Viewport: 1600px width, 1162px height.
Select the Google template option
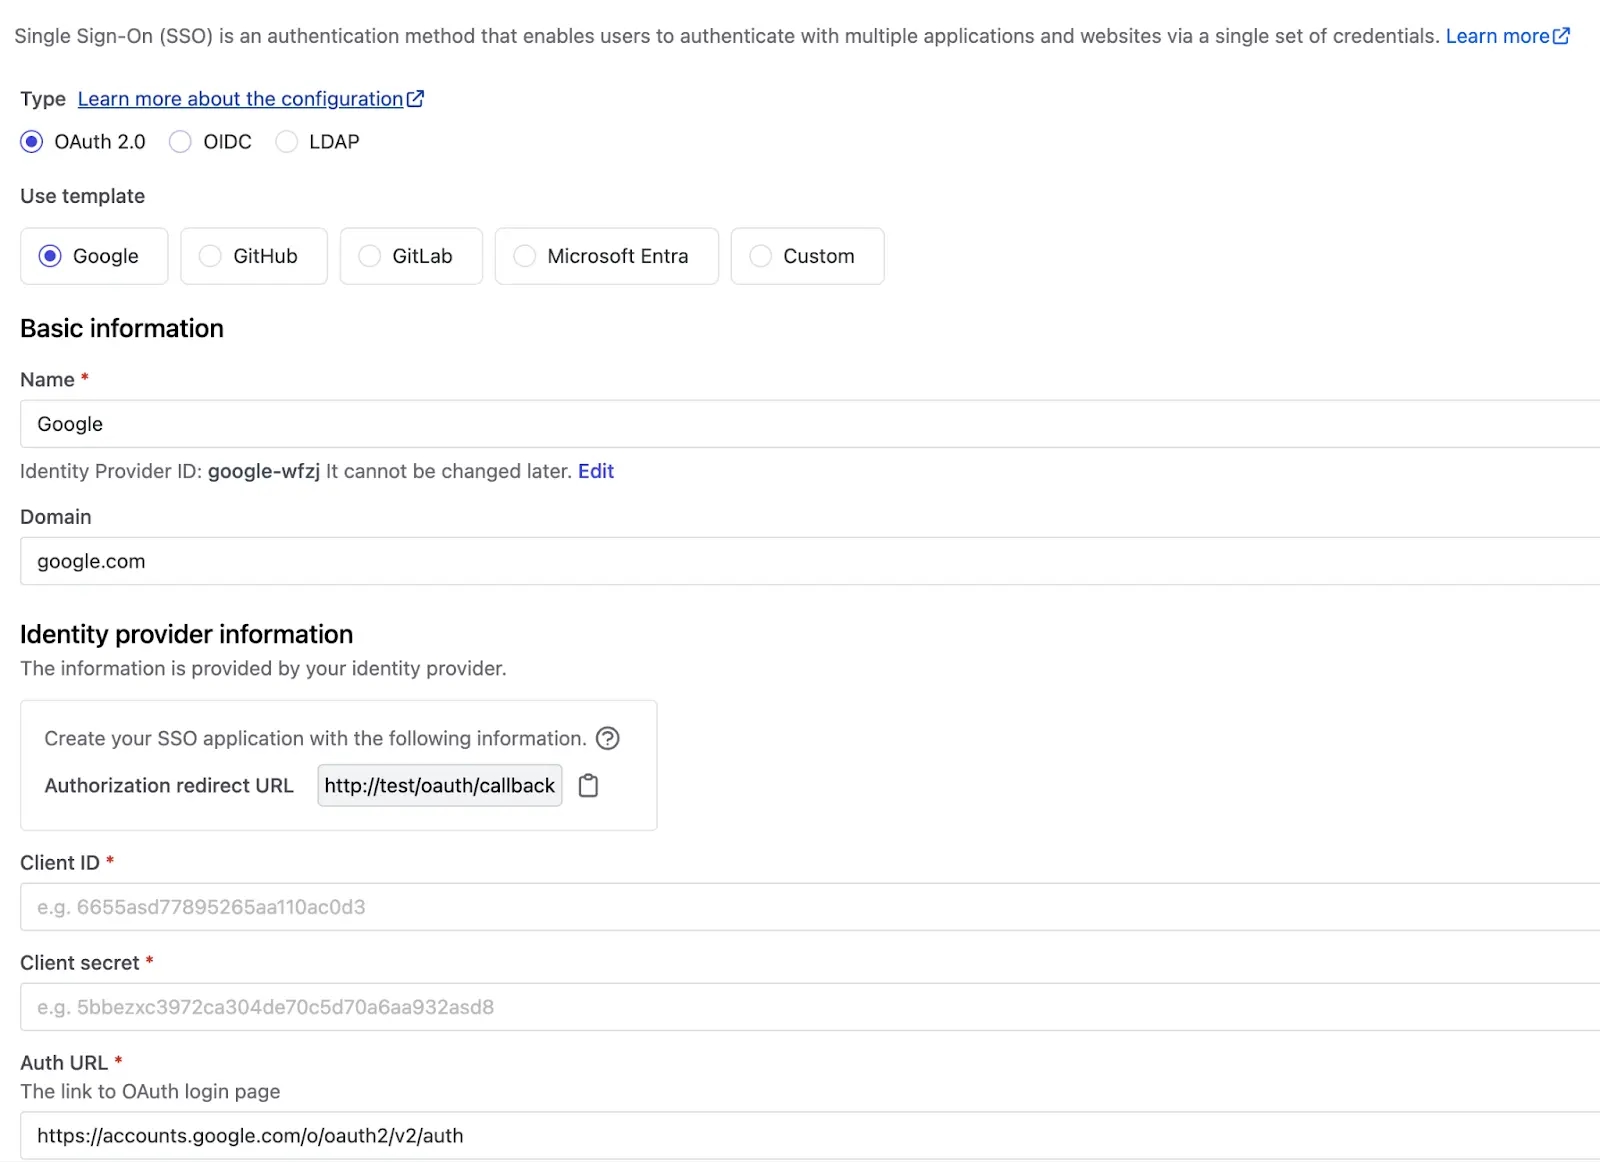[x=50, y=256]
